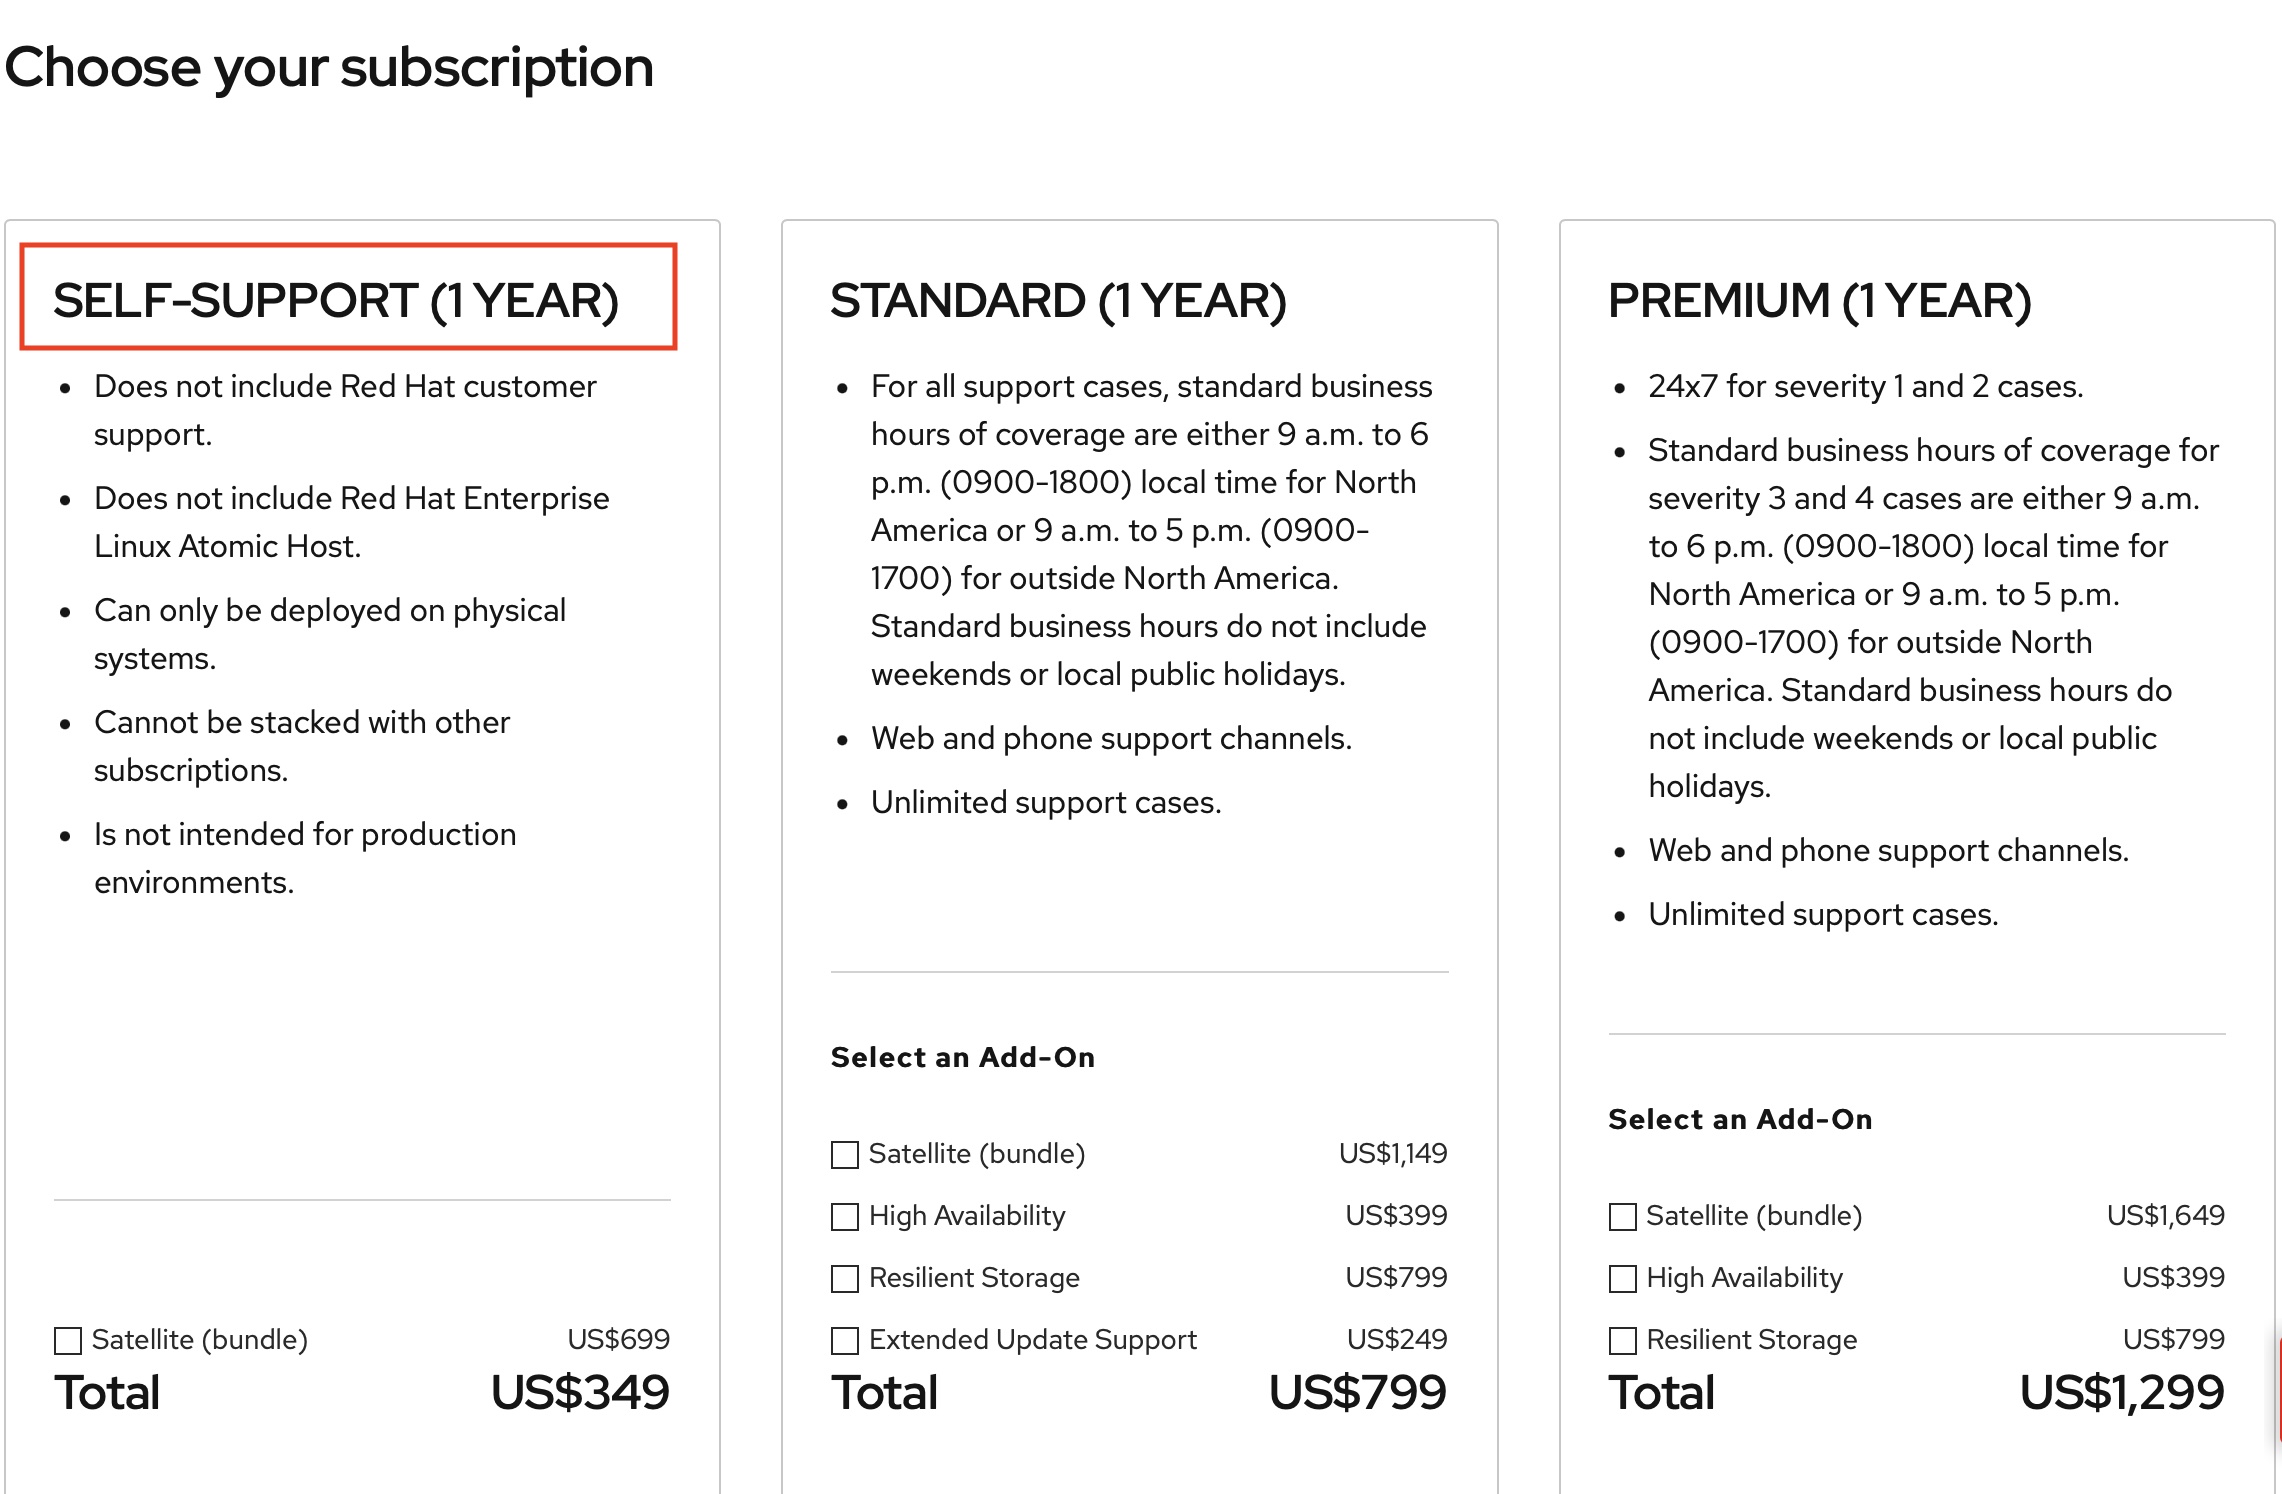Select Satellite (bundle) add-on for Premium plan
Image resolution: width=2282 pixels, height=1494 pixels.
(1622, 1215)
